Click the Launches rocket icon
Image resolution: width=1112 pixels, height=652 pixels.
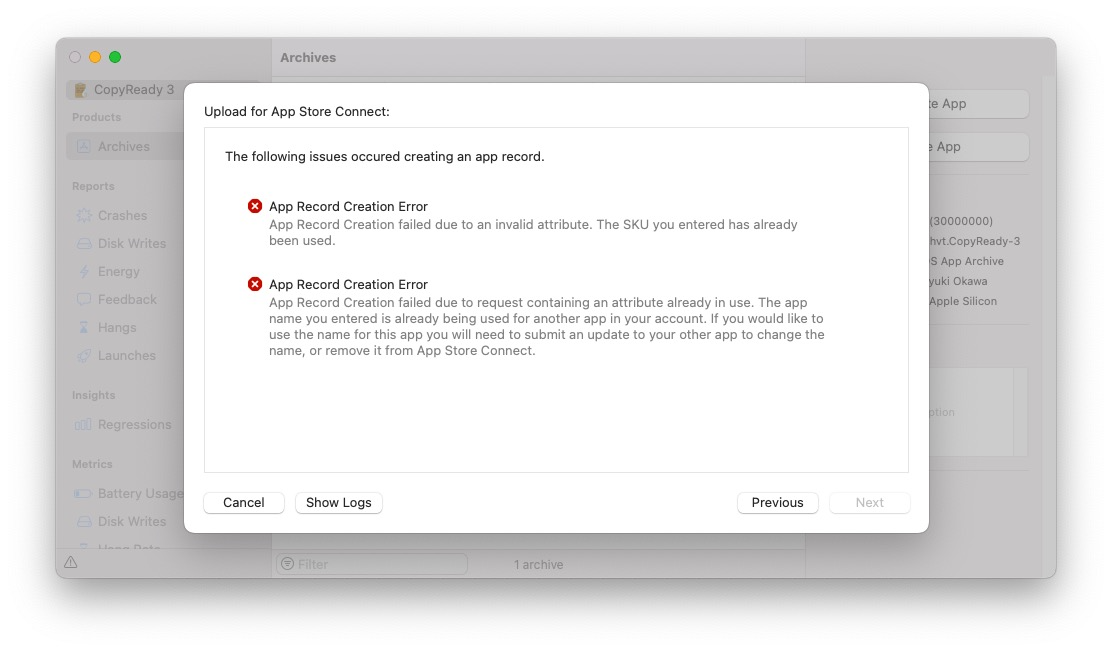pos(84,355)
